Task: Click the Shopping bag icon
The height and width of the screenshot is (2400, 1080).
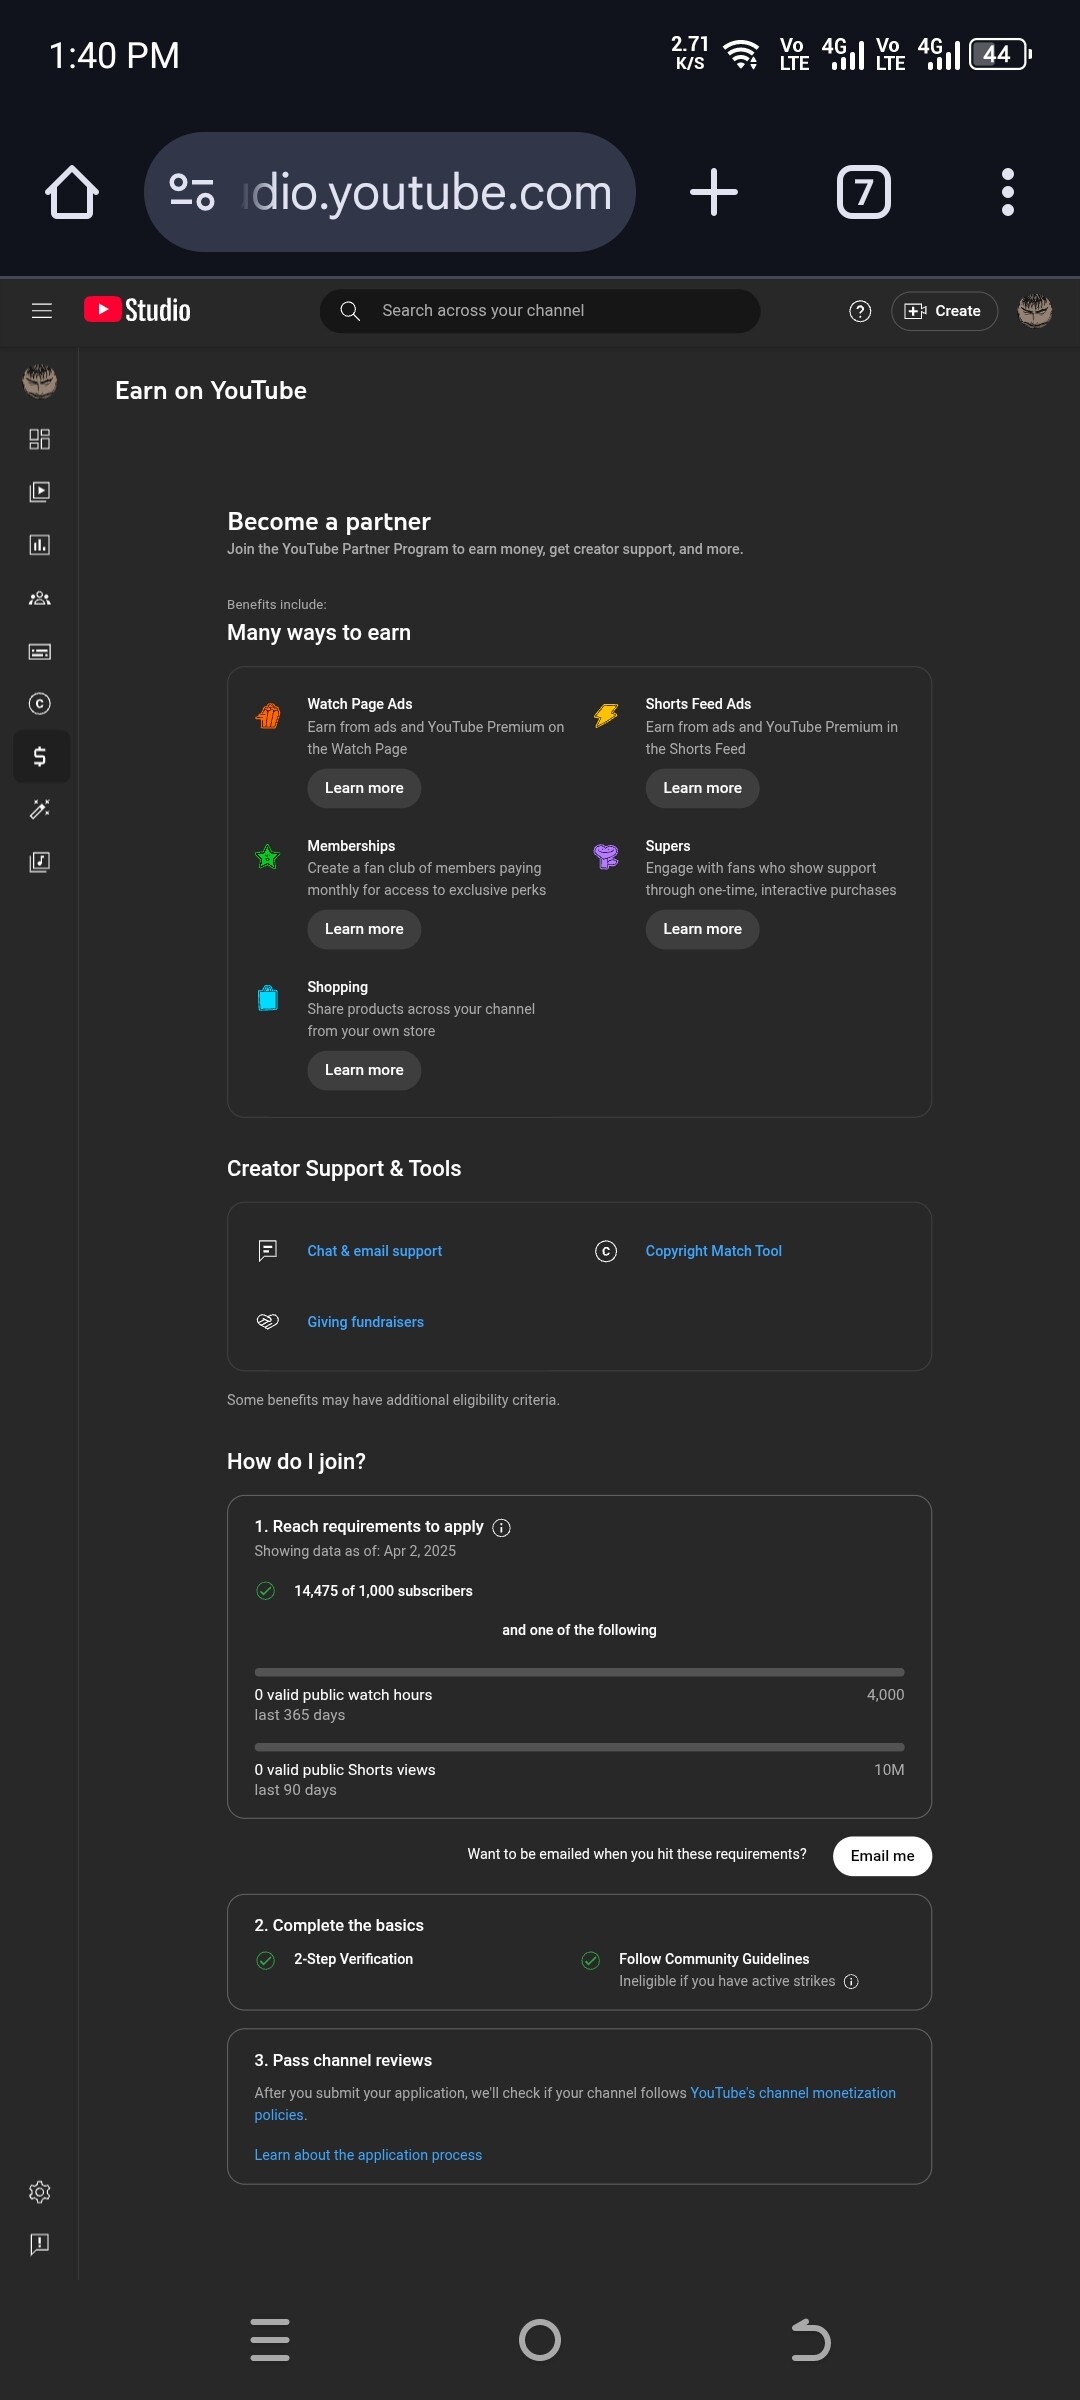Action: (268, 998)
